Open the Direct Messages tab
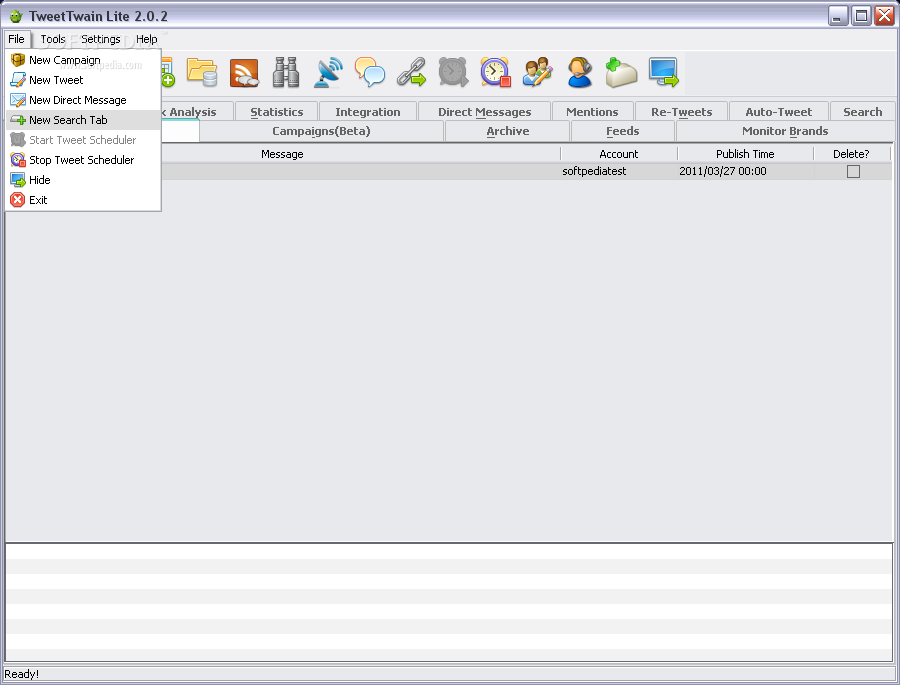The width and height of the screenshot is (900, 685). click(x=484, y=112)
